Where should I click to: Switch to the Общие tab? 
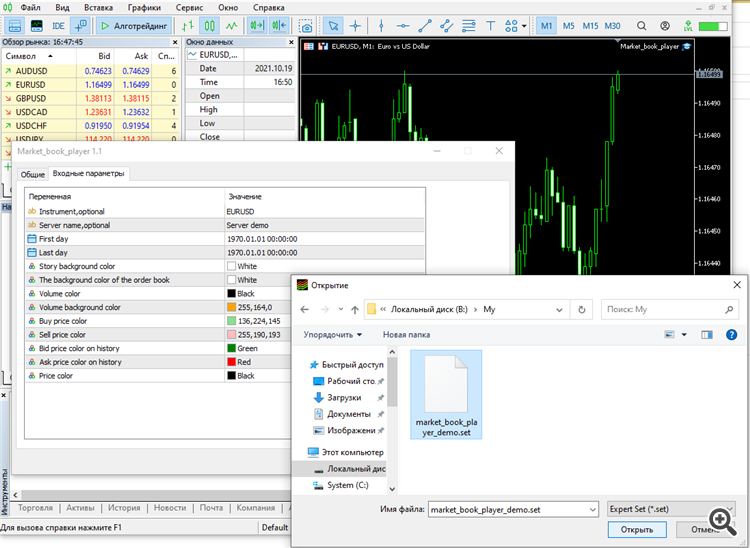coord(33,174)
